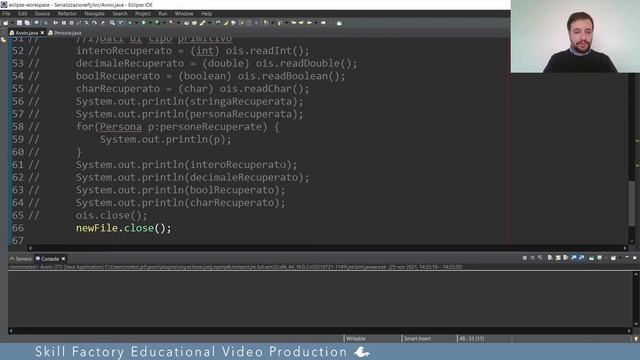Screen dimensions: 640x360
Task: Open the Run launch dropdown arrow
Action: 151,23
